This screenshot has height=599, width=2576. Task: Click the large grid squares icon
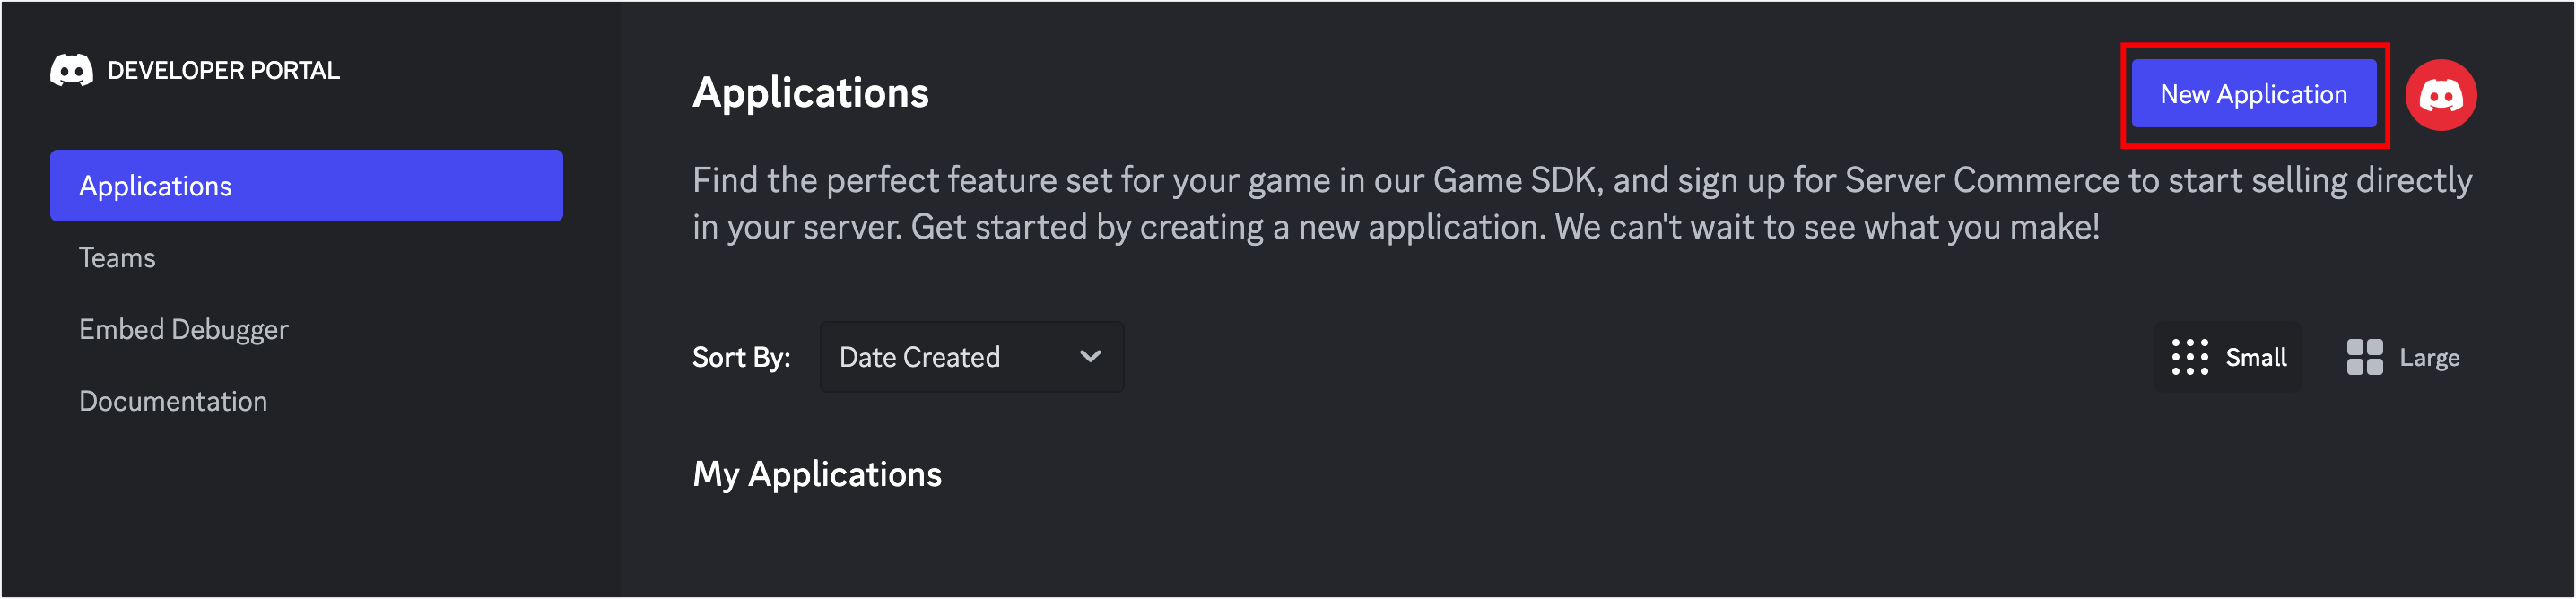click(2364, 357)
